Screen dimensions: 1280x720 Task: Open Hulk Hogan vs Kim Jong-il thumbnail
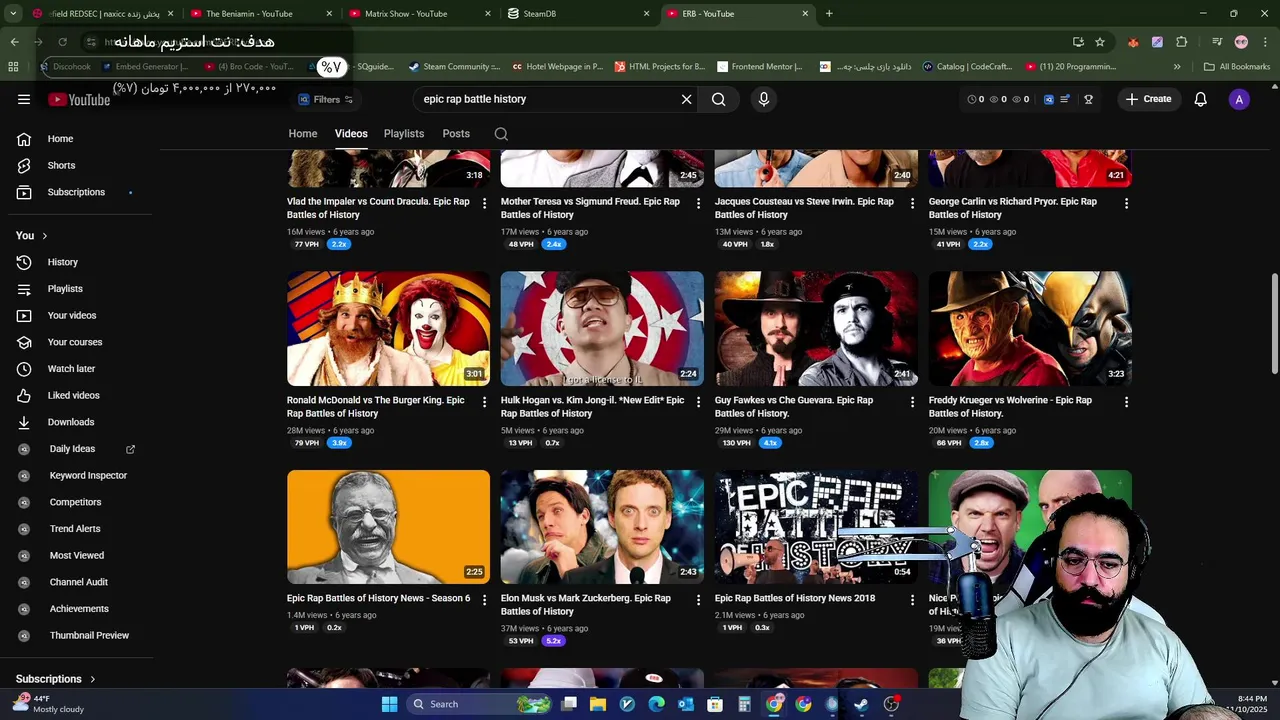pyautogui.click(x=602, y=328)
